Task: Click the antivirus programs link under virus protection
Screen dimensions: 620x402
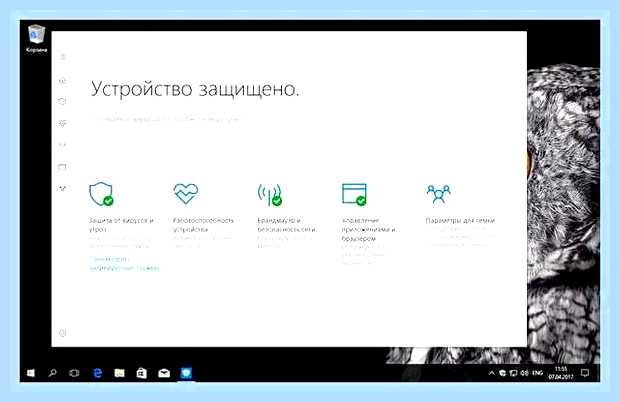Action: [124, 264]
